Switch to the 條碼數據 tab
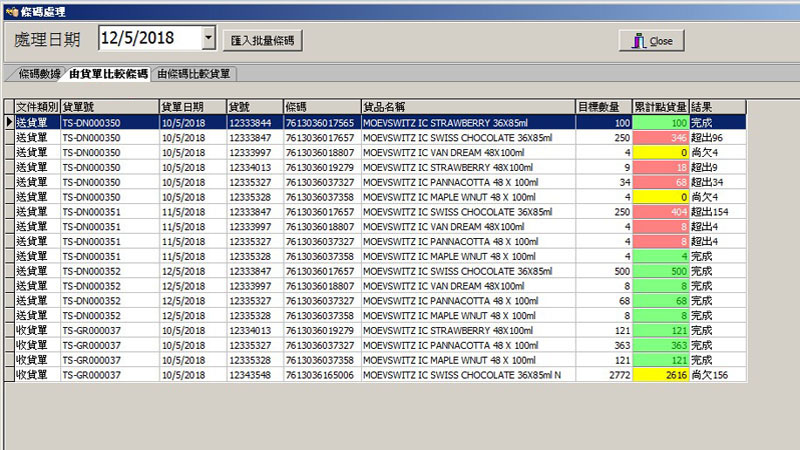This screenshot has height=450, width=800. [x=38, y=74]
